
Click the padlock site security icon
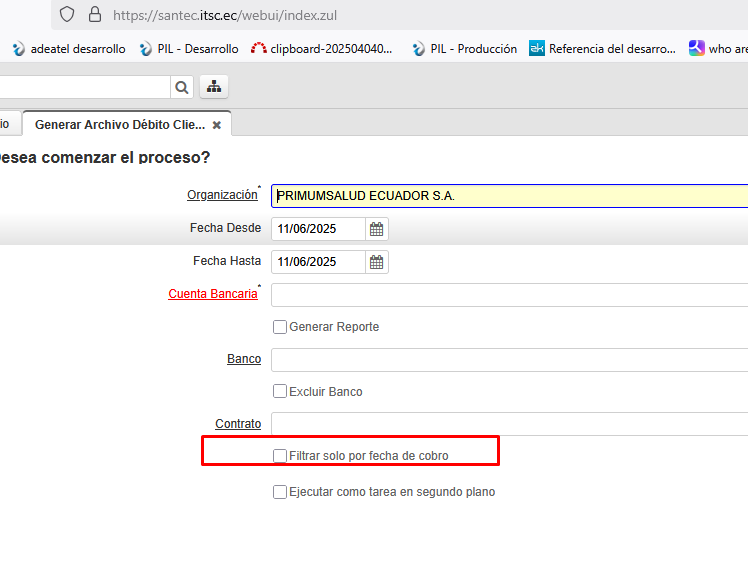coord(95,14)
